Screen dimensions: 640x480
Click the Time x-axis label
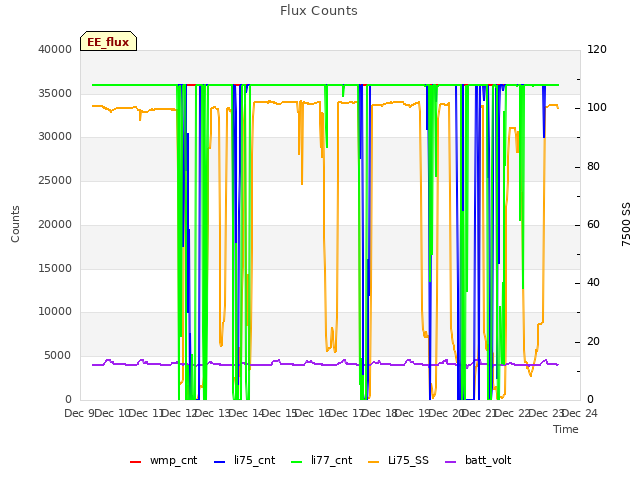[x=566, y=429]
